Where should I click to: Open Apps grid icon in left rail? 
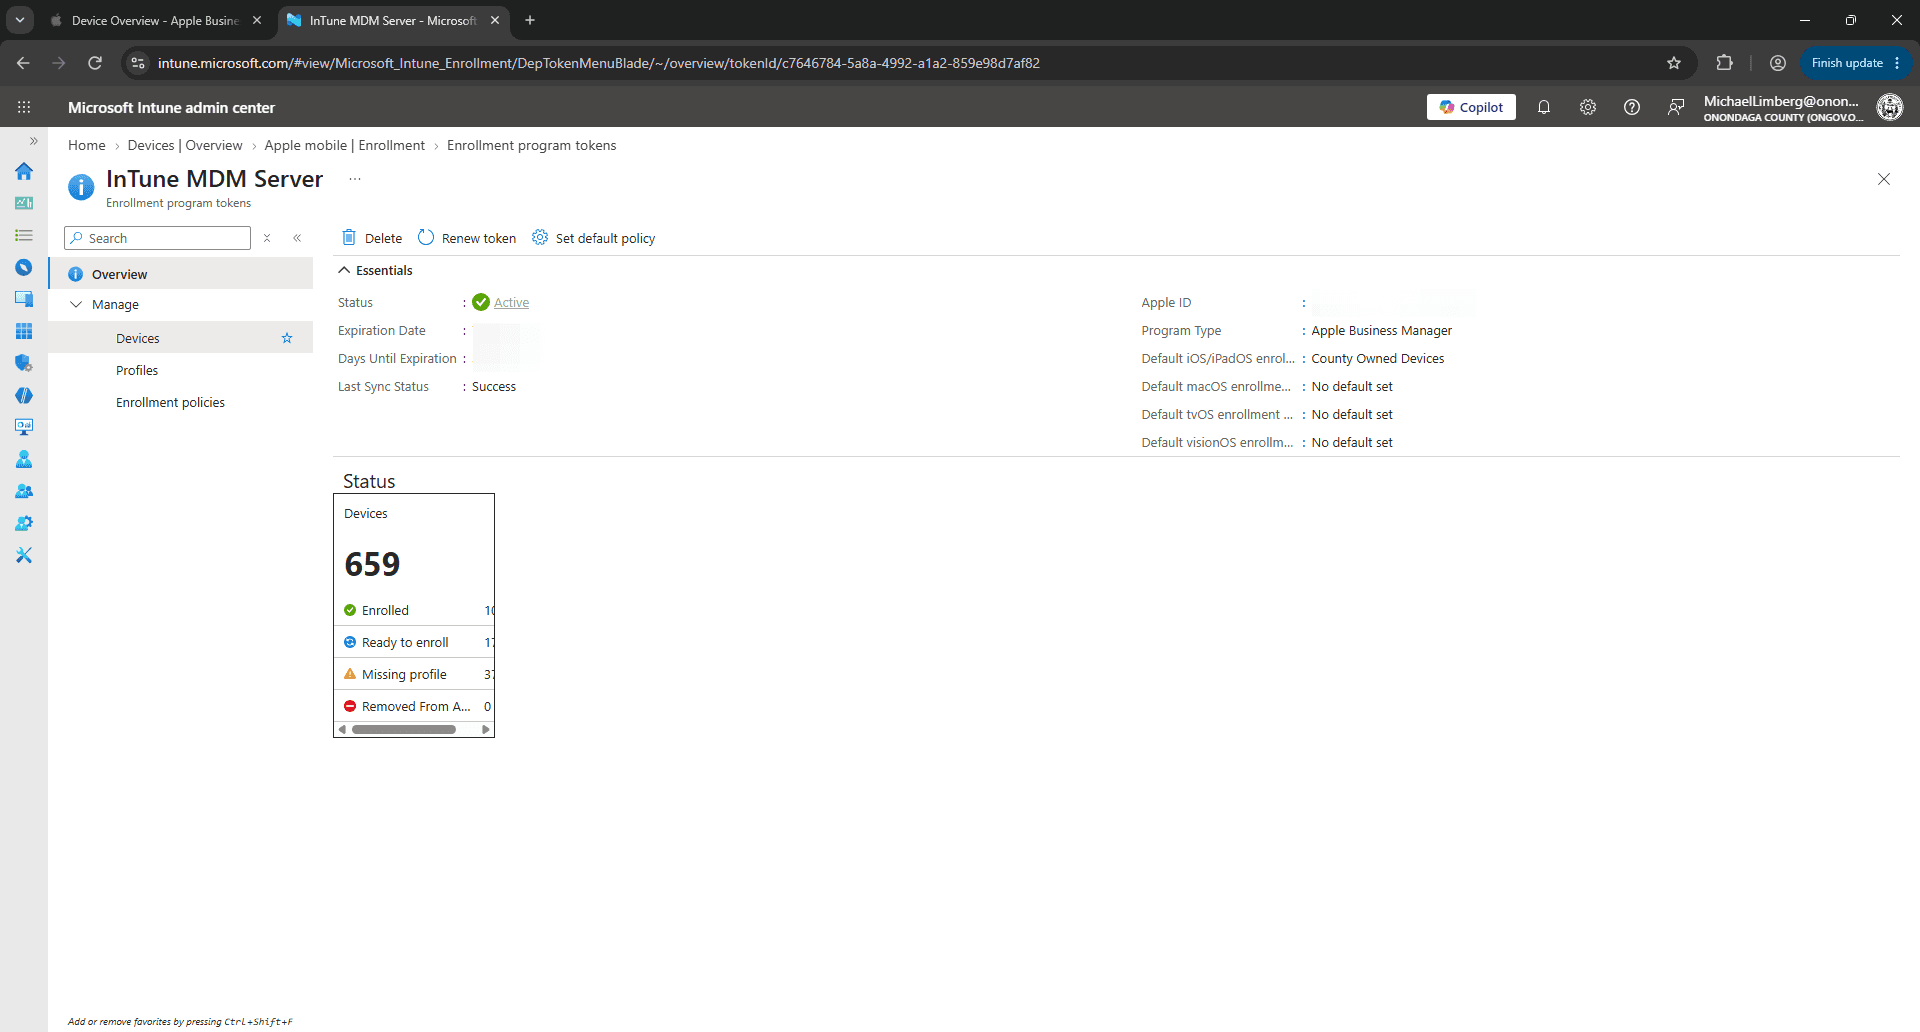[24, 331]
